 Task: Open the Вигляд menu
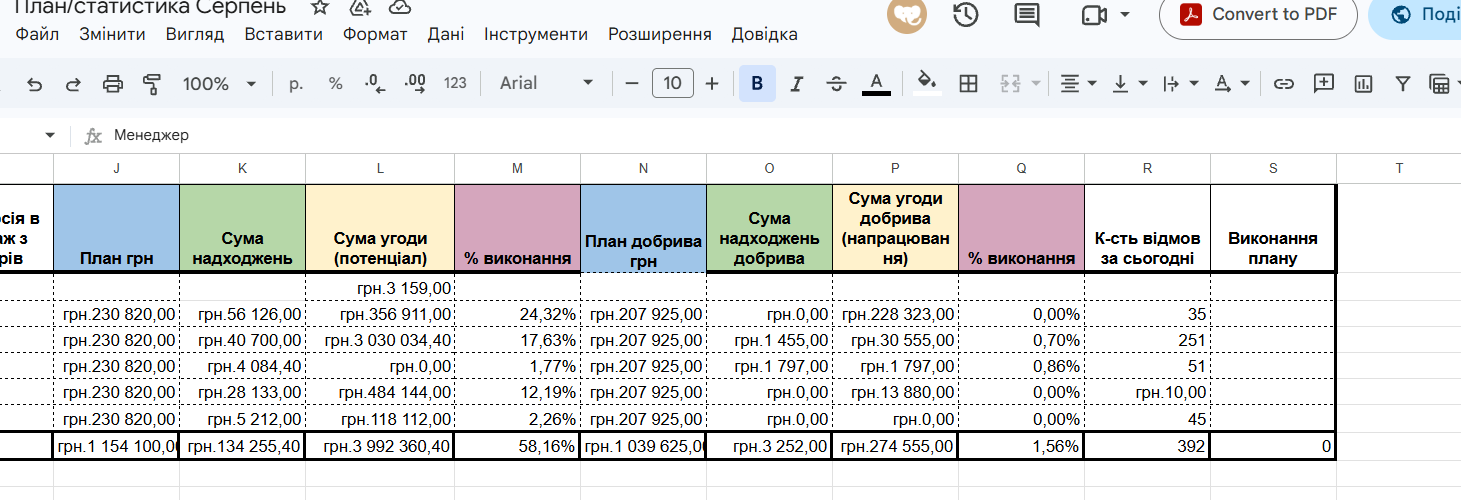pos(195,35)
